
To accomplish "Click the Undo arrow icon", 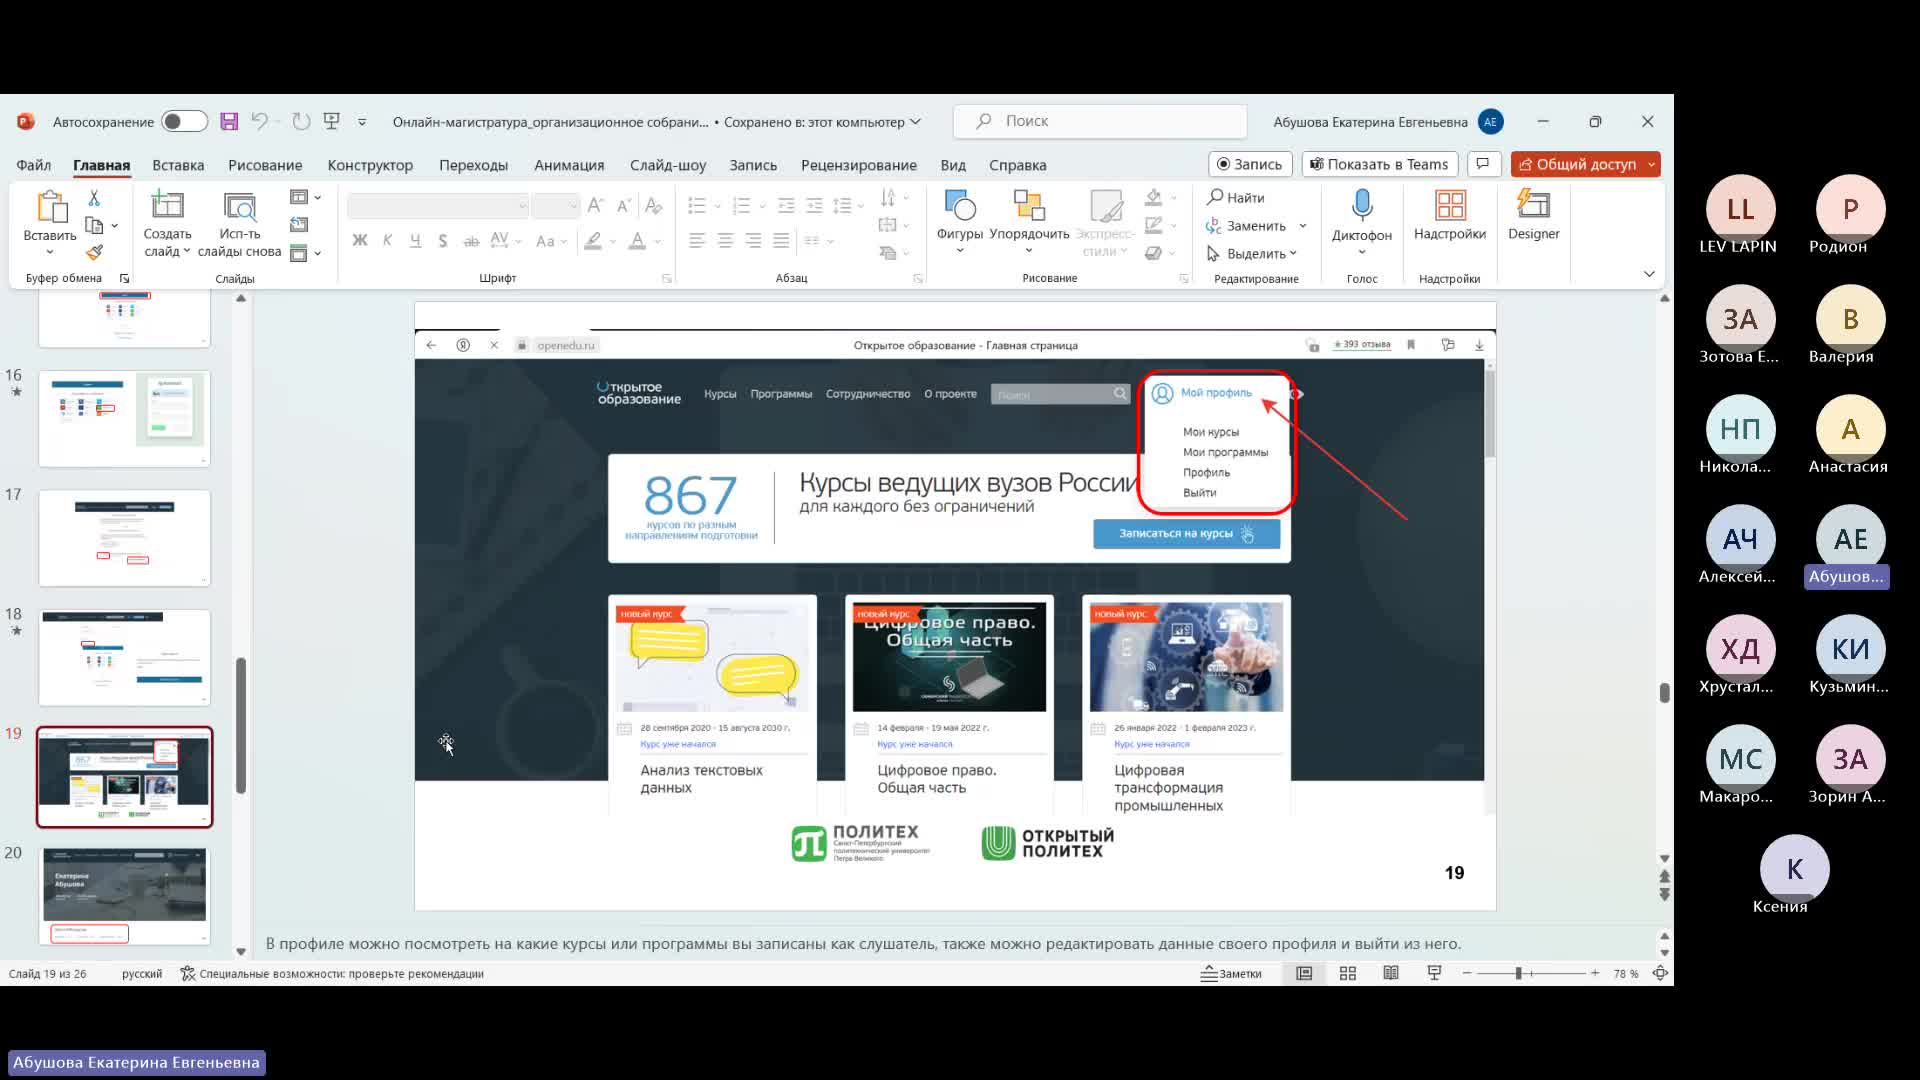I will [x=260, y=122].
